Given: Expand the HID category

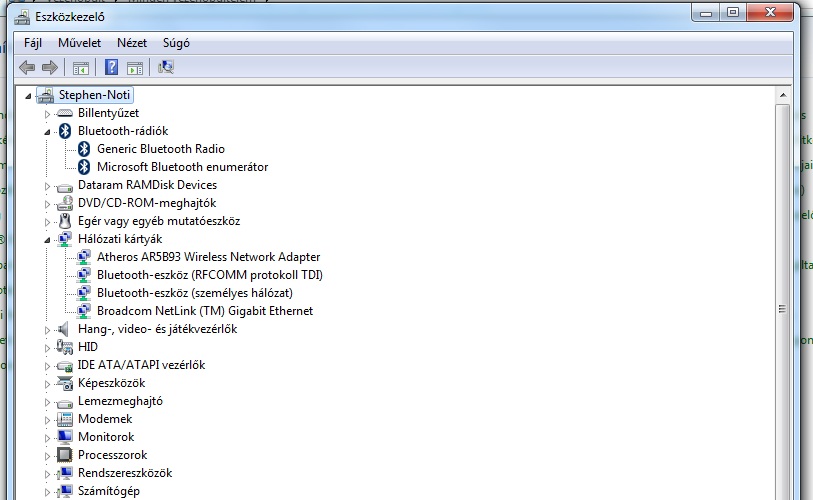Looking at the screenshot, I should (x=47, y=348).
